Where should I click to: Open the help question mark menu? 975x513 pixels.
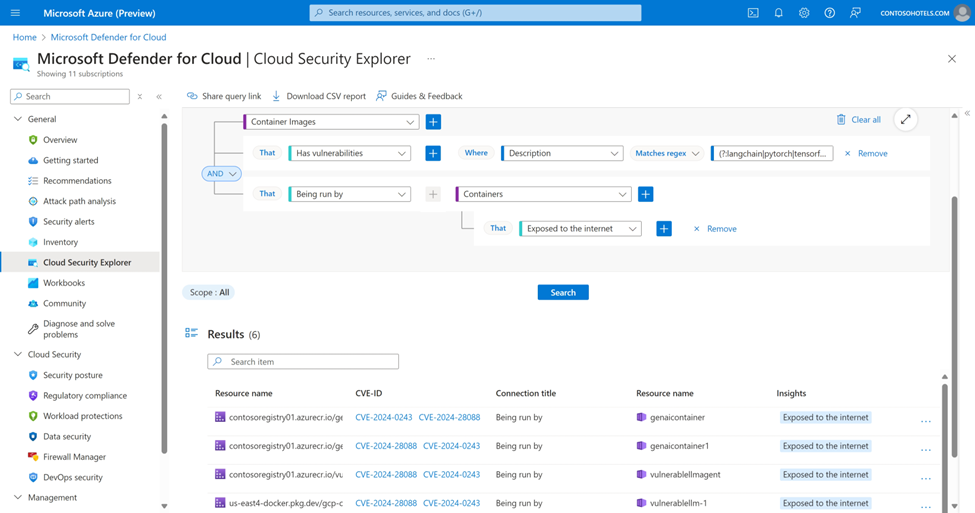coord(829,12)
